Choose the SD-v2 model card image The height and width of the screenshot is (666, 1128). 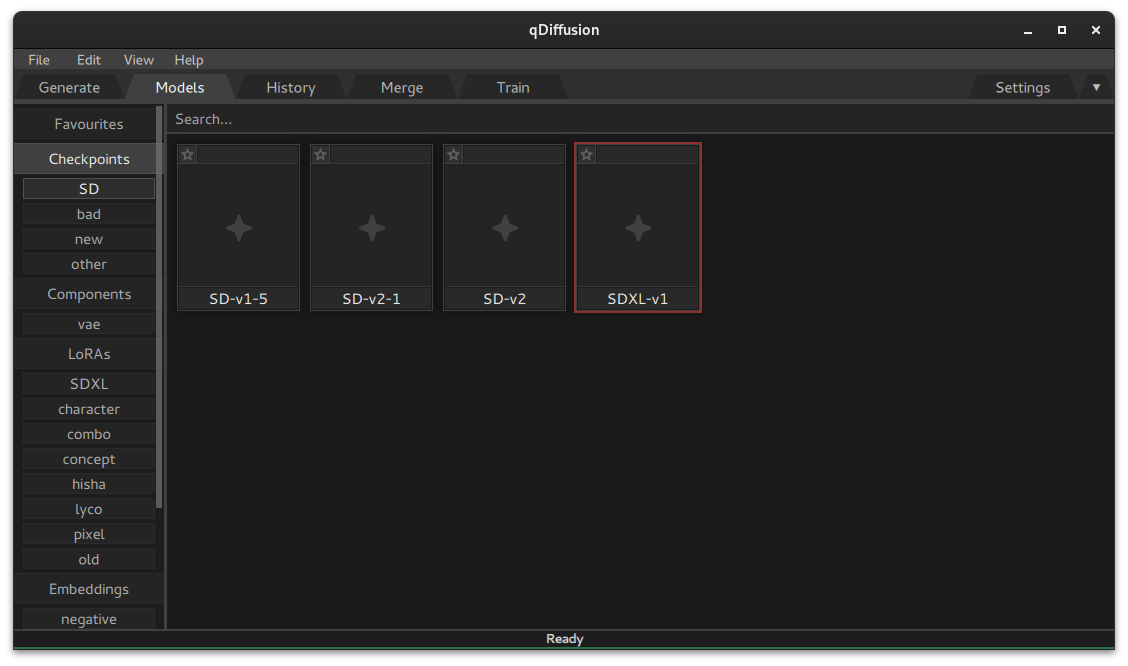[505, 228]
